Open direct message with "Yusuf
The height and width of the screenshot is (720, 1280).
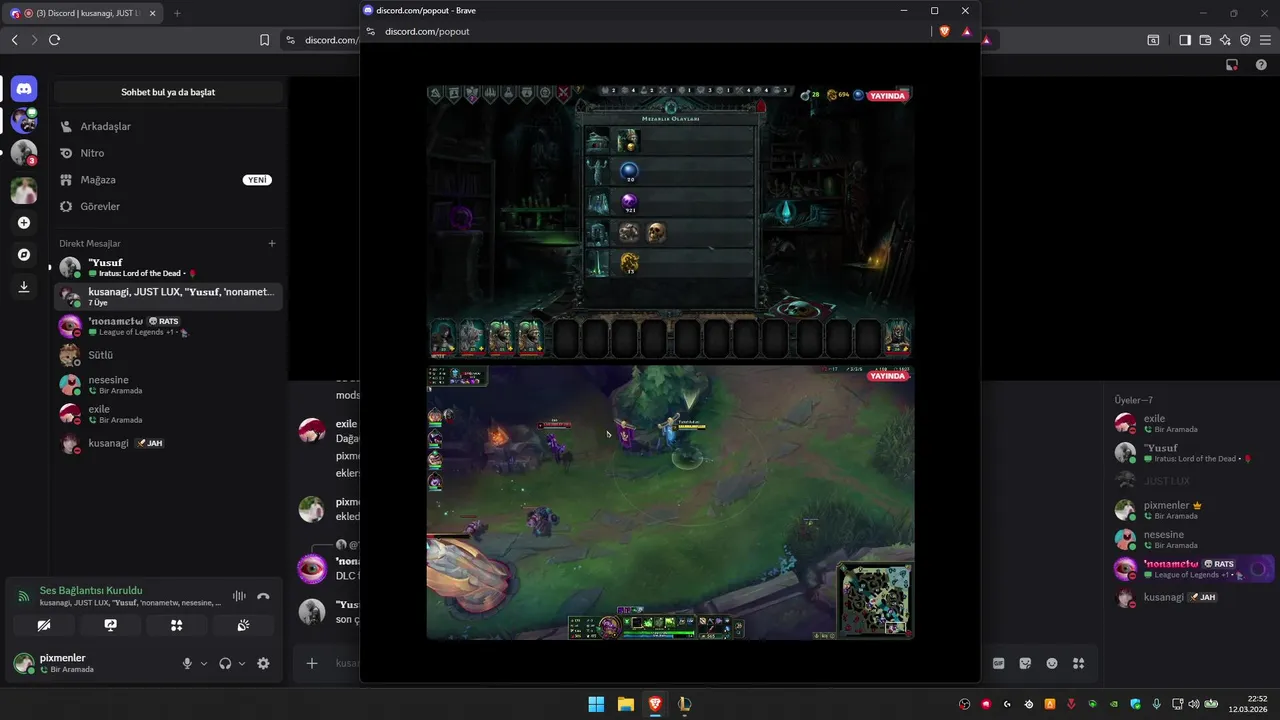pyautogui.click(x=168, y=267)
